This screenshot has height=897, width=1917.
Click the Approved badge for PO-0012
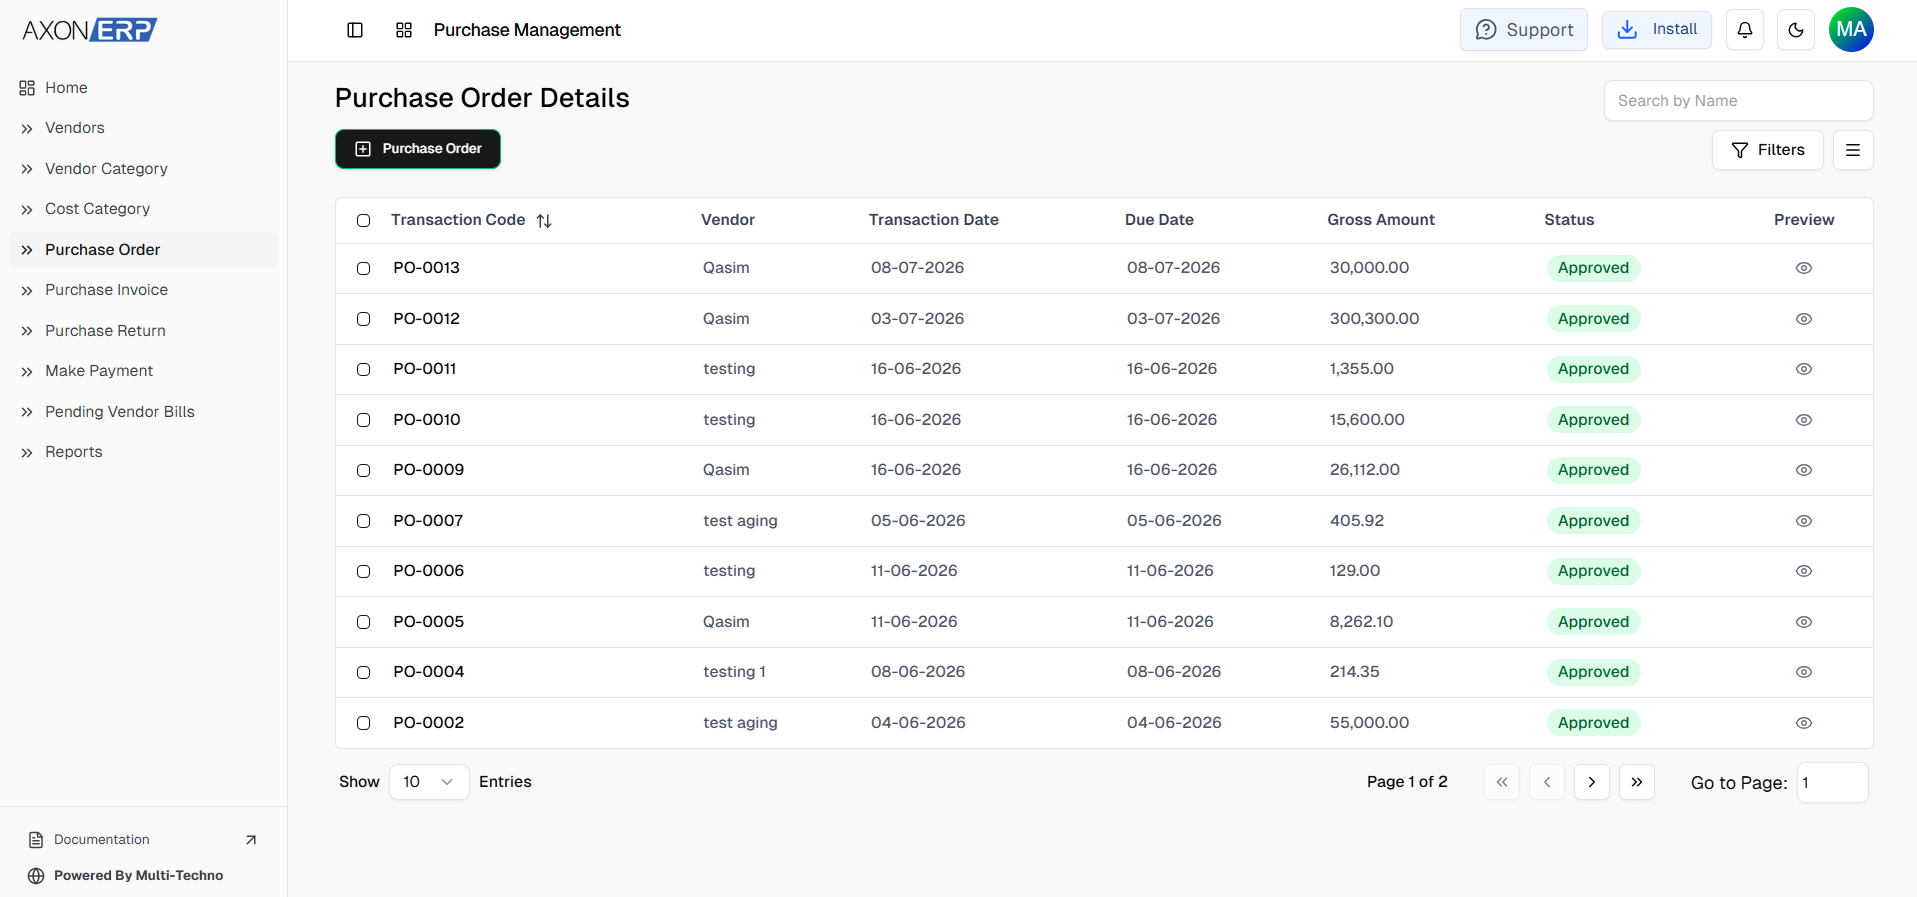click(1594, 319)
